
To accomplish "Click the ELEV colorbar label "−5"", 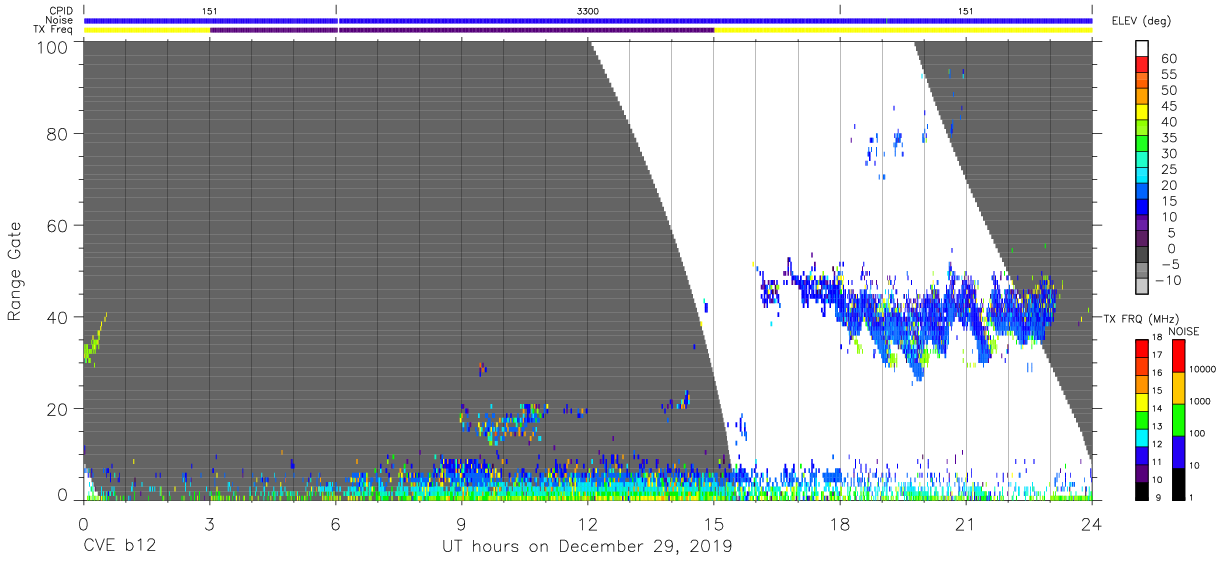I will [1170, 264].
